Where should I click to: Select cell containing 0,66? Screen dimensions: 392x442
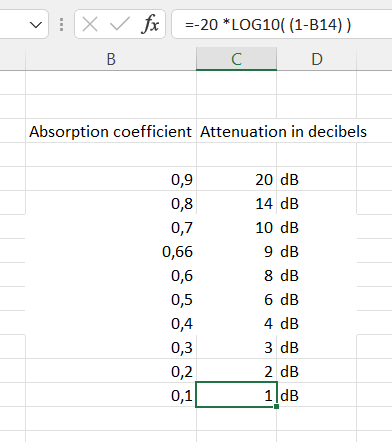(x=111, y=251)
